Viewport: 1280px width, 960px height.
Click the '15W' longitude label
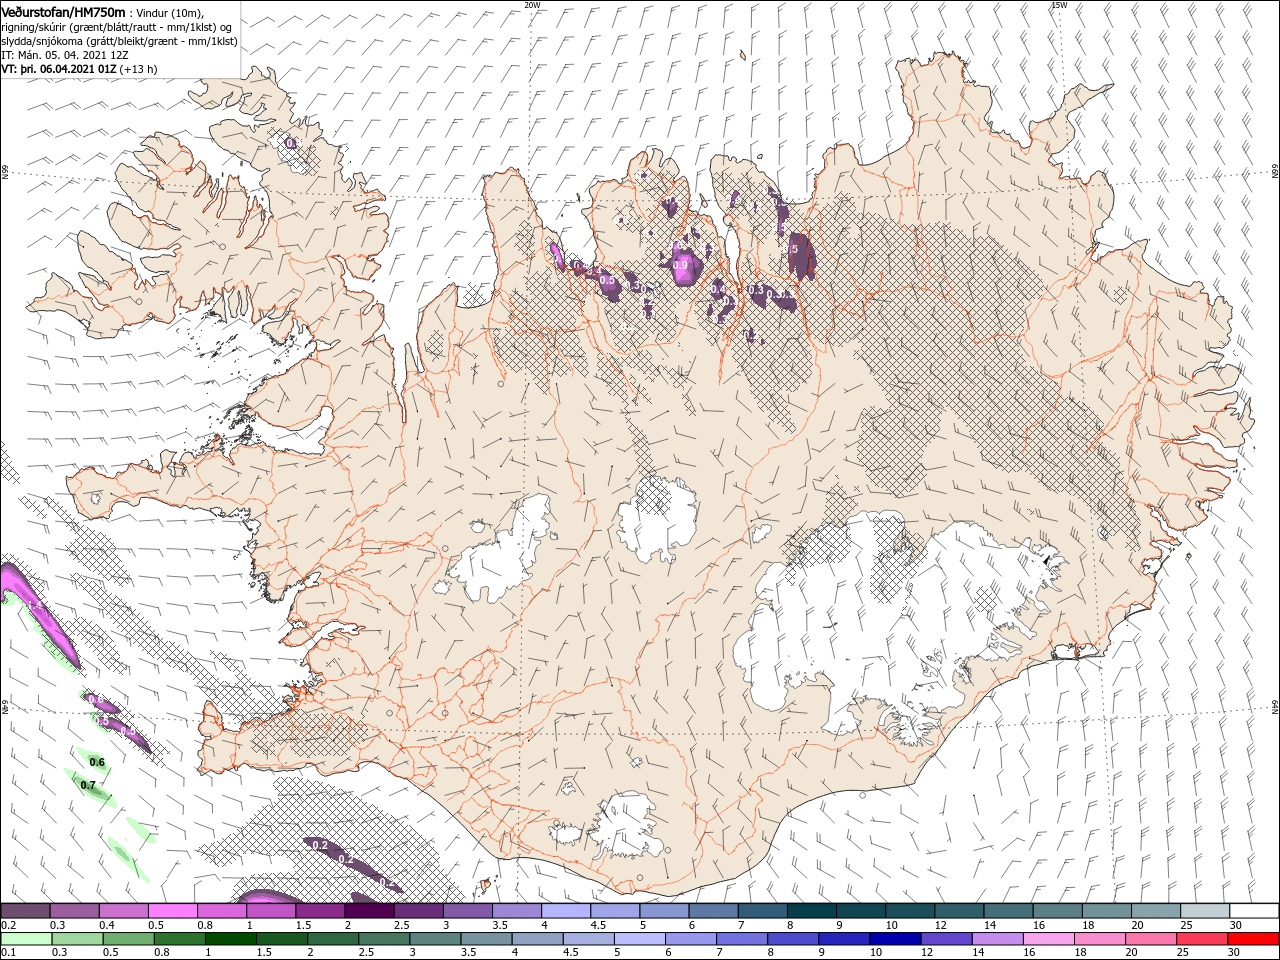1059,5
